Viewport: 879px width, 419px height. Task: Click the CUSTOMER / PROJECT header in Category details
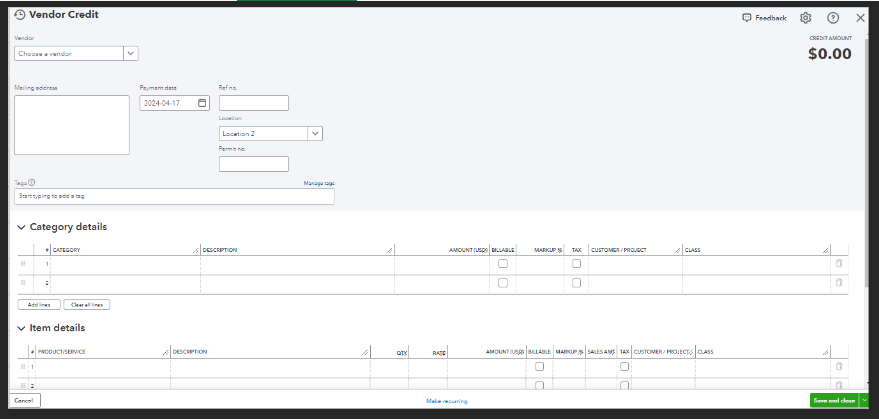pos(619,250)
